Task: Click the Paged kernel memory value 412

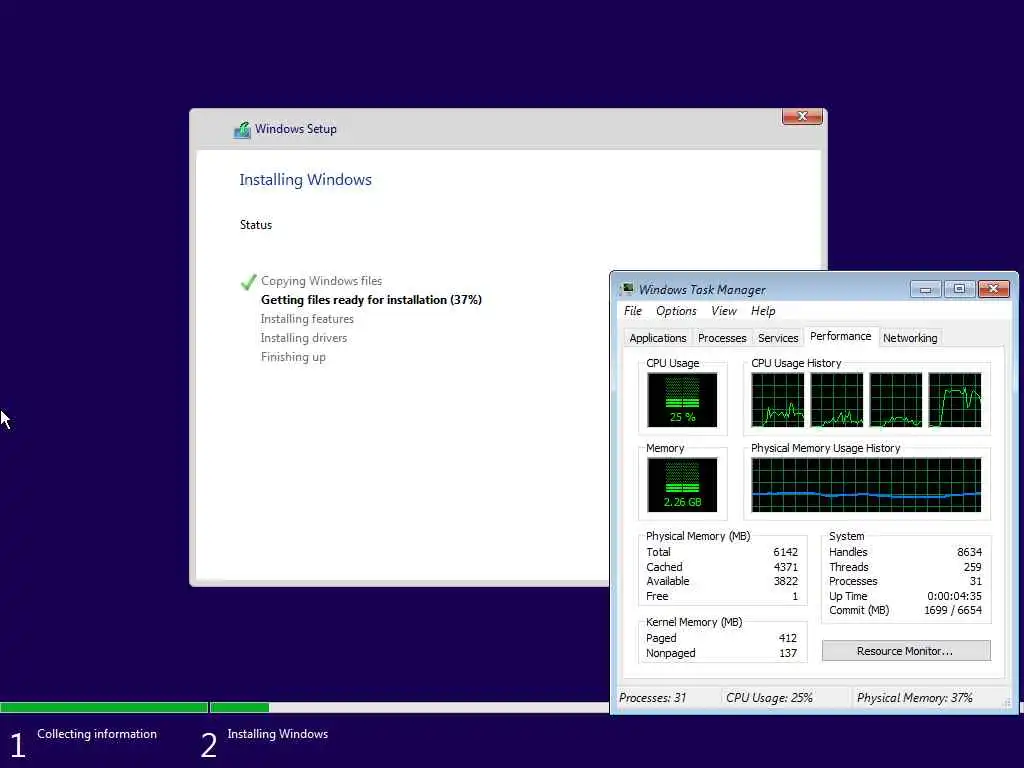Action: tap(788, 638)
